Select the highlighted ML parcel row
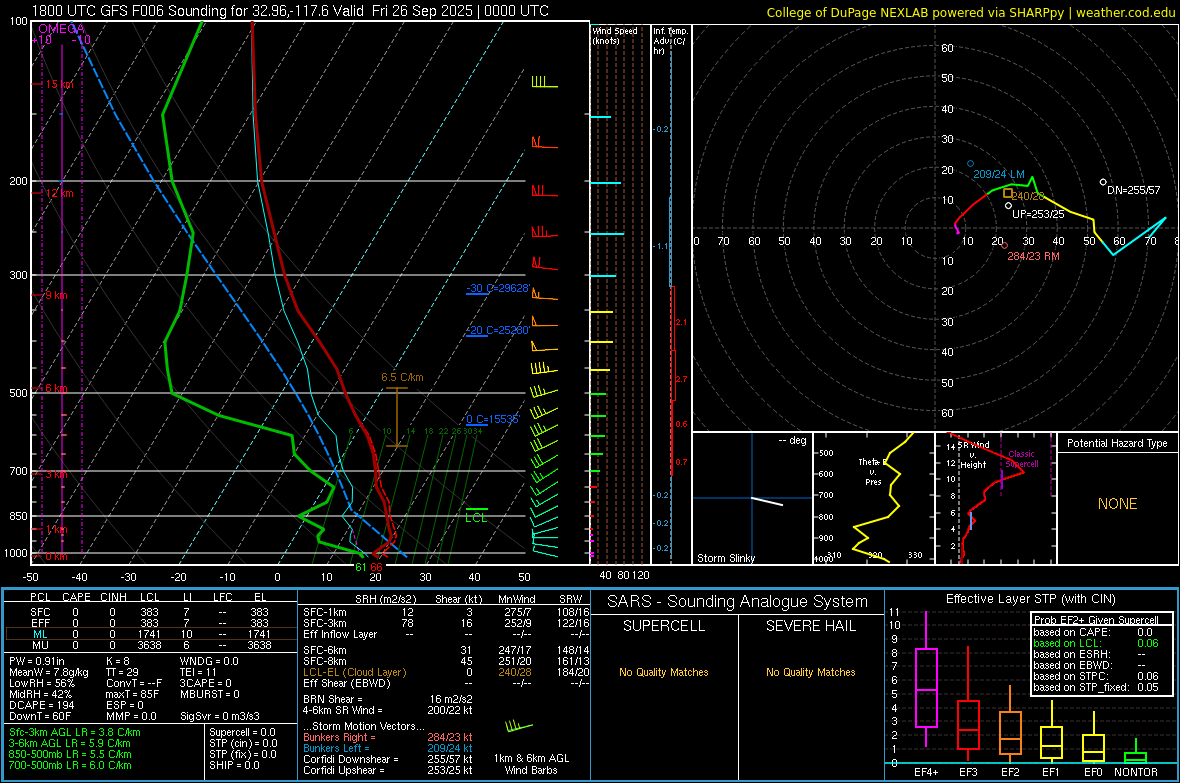 151,634
